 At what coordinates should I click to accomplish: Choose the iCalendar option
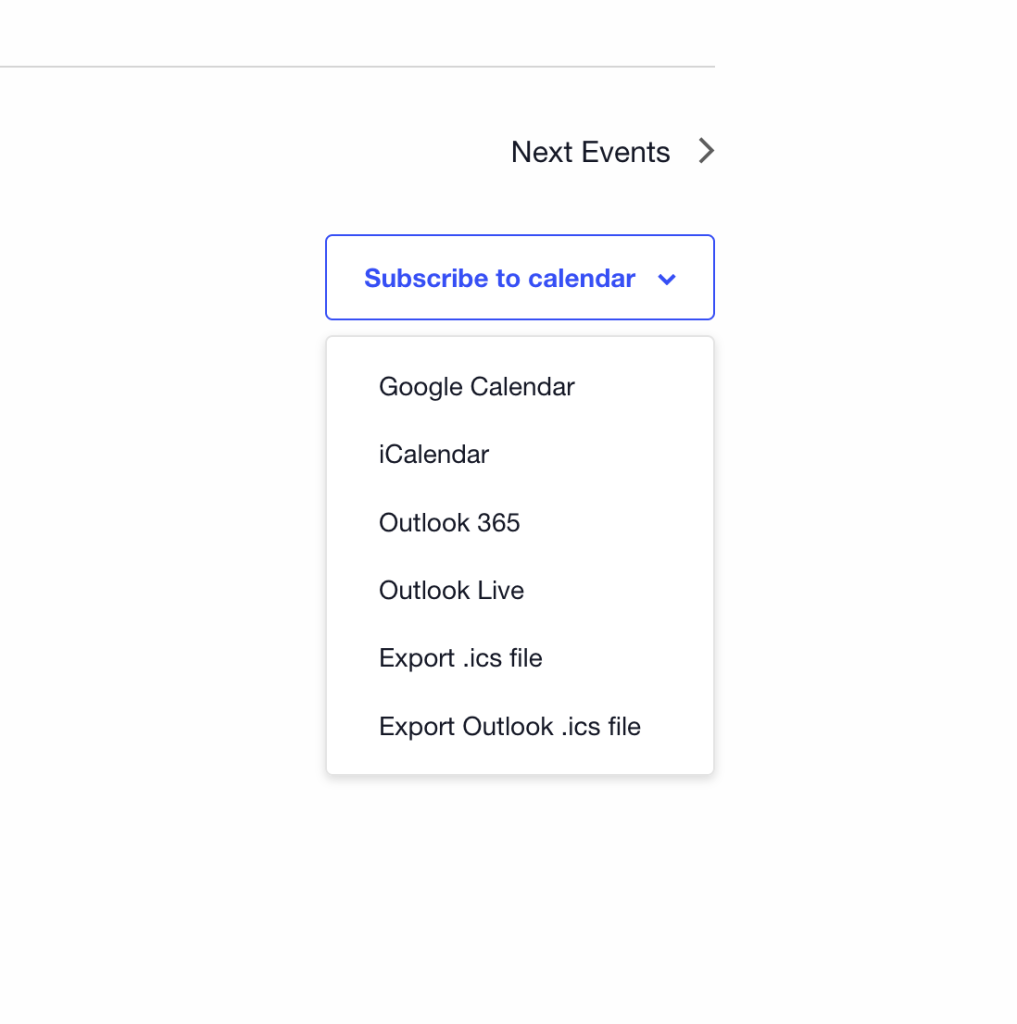[x=433, y=455]
